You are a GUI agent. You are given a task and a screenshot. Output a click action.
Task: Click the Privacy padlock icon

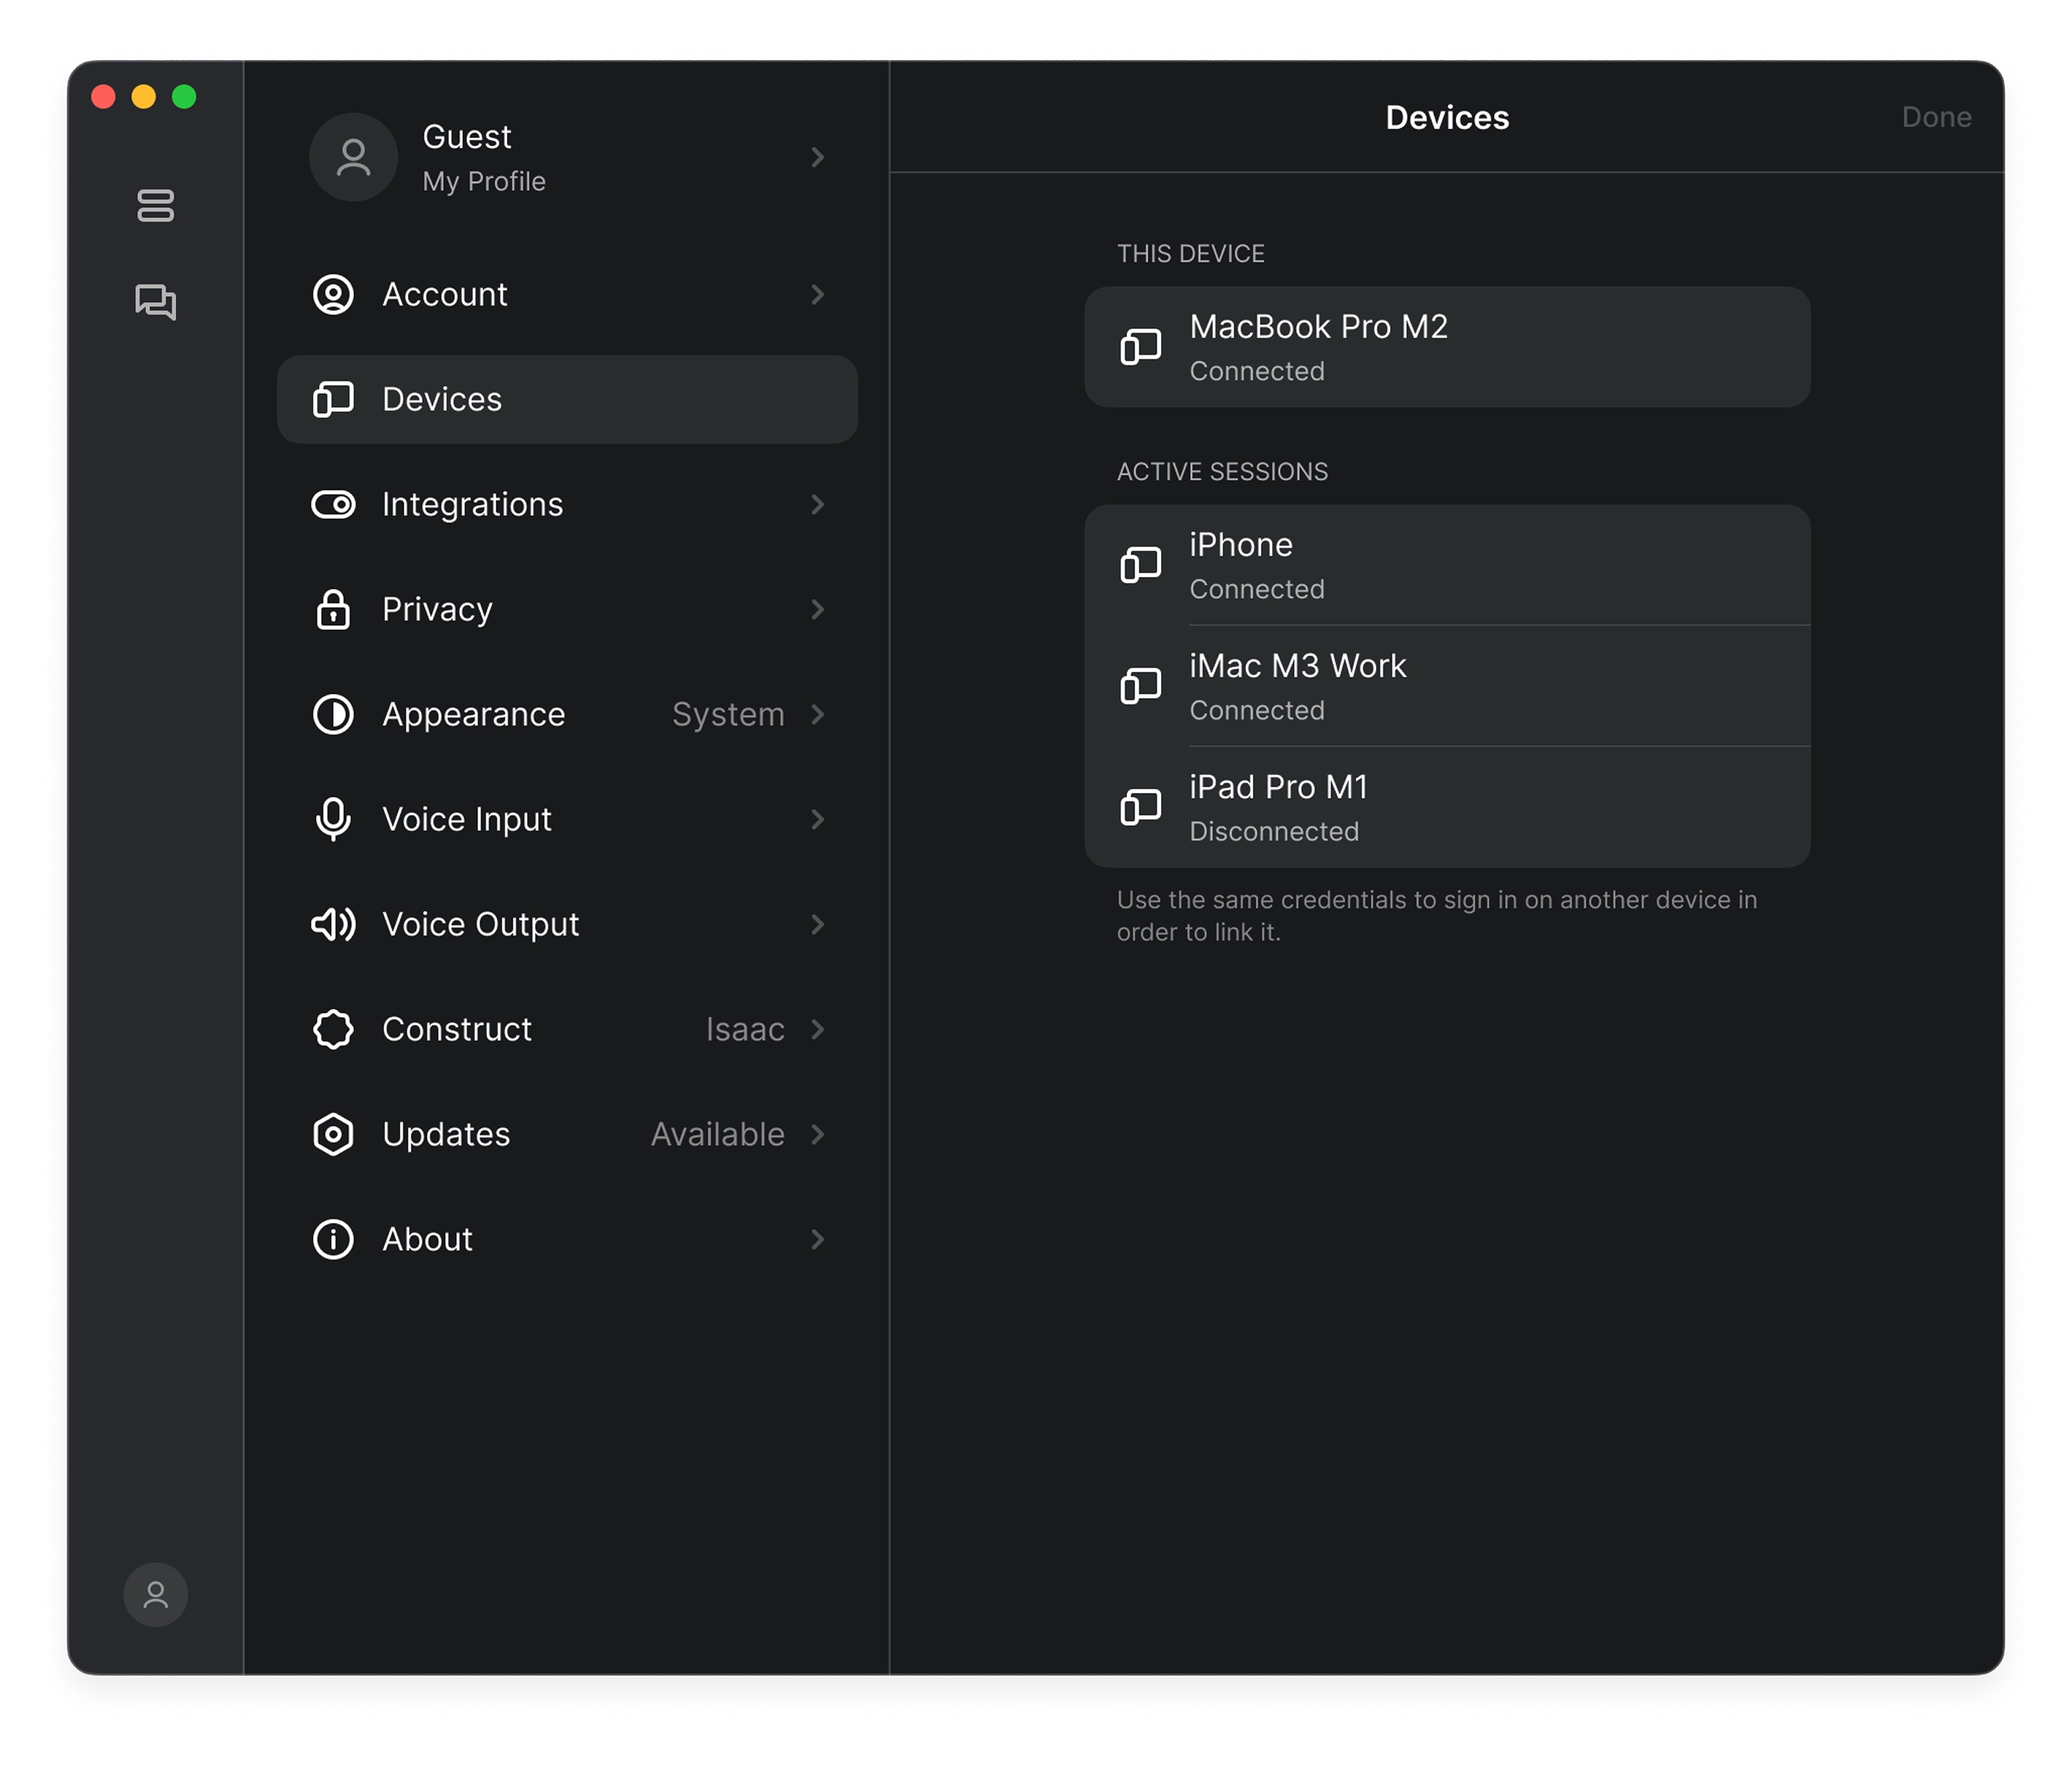coord(333,609)
